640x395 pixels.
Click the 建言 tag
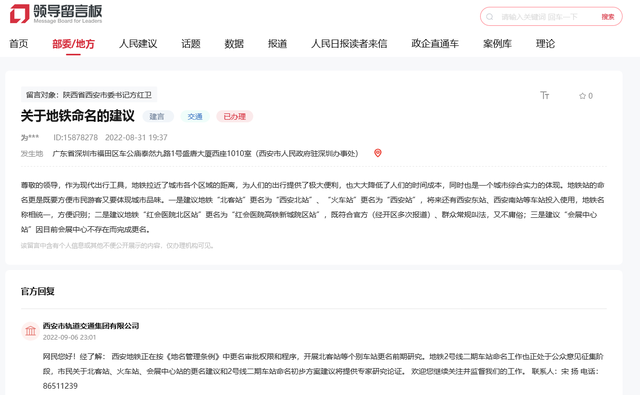[158, 116]
